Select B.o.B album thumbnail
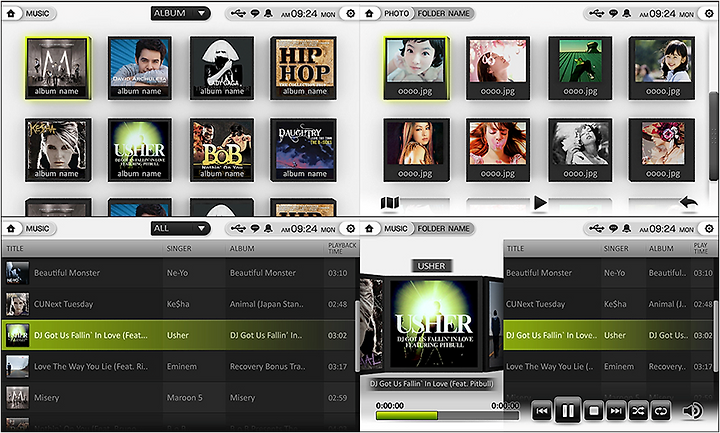720x433 pixels. pyautogui.click(x=222, y=150)
